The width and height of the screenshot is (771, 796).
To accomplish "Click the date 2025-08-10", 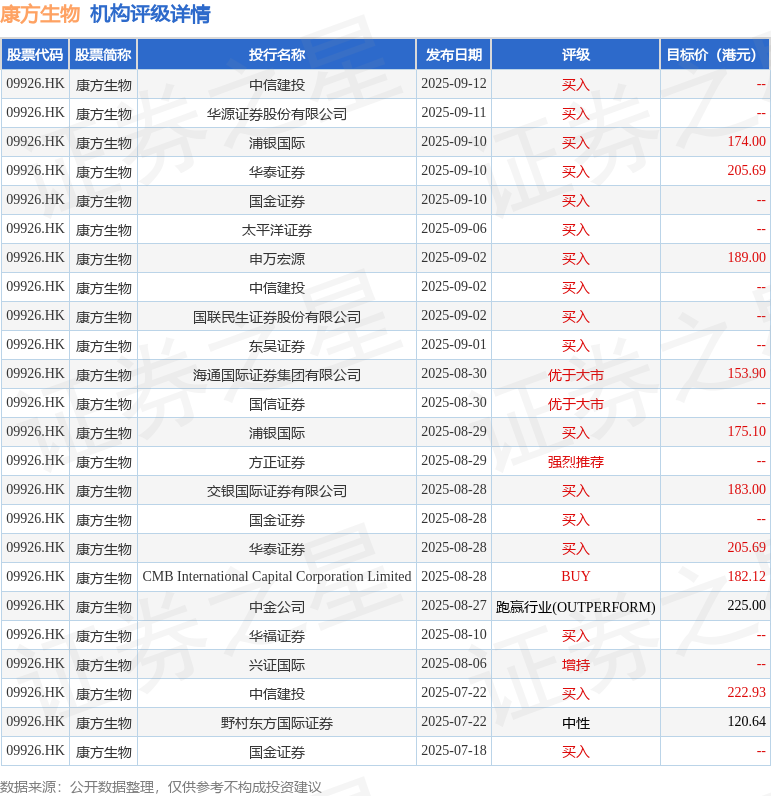I will (454, 635).
